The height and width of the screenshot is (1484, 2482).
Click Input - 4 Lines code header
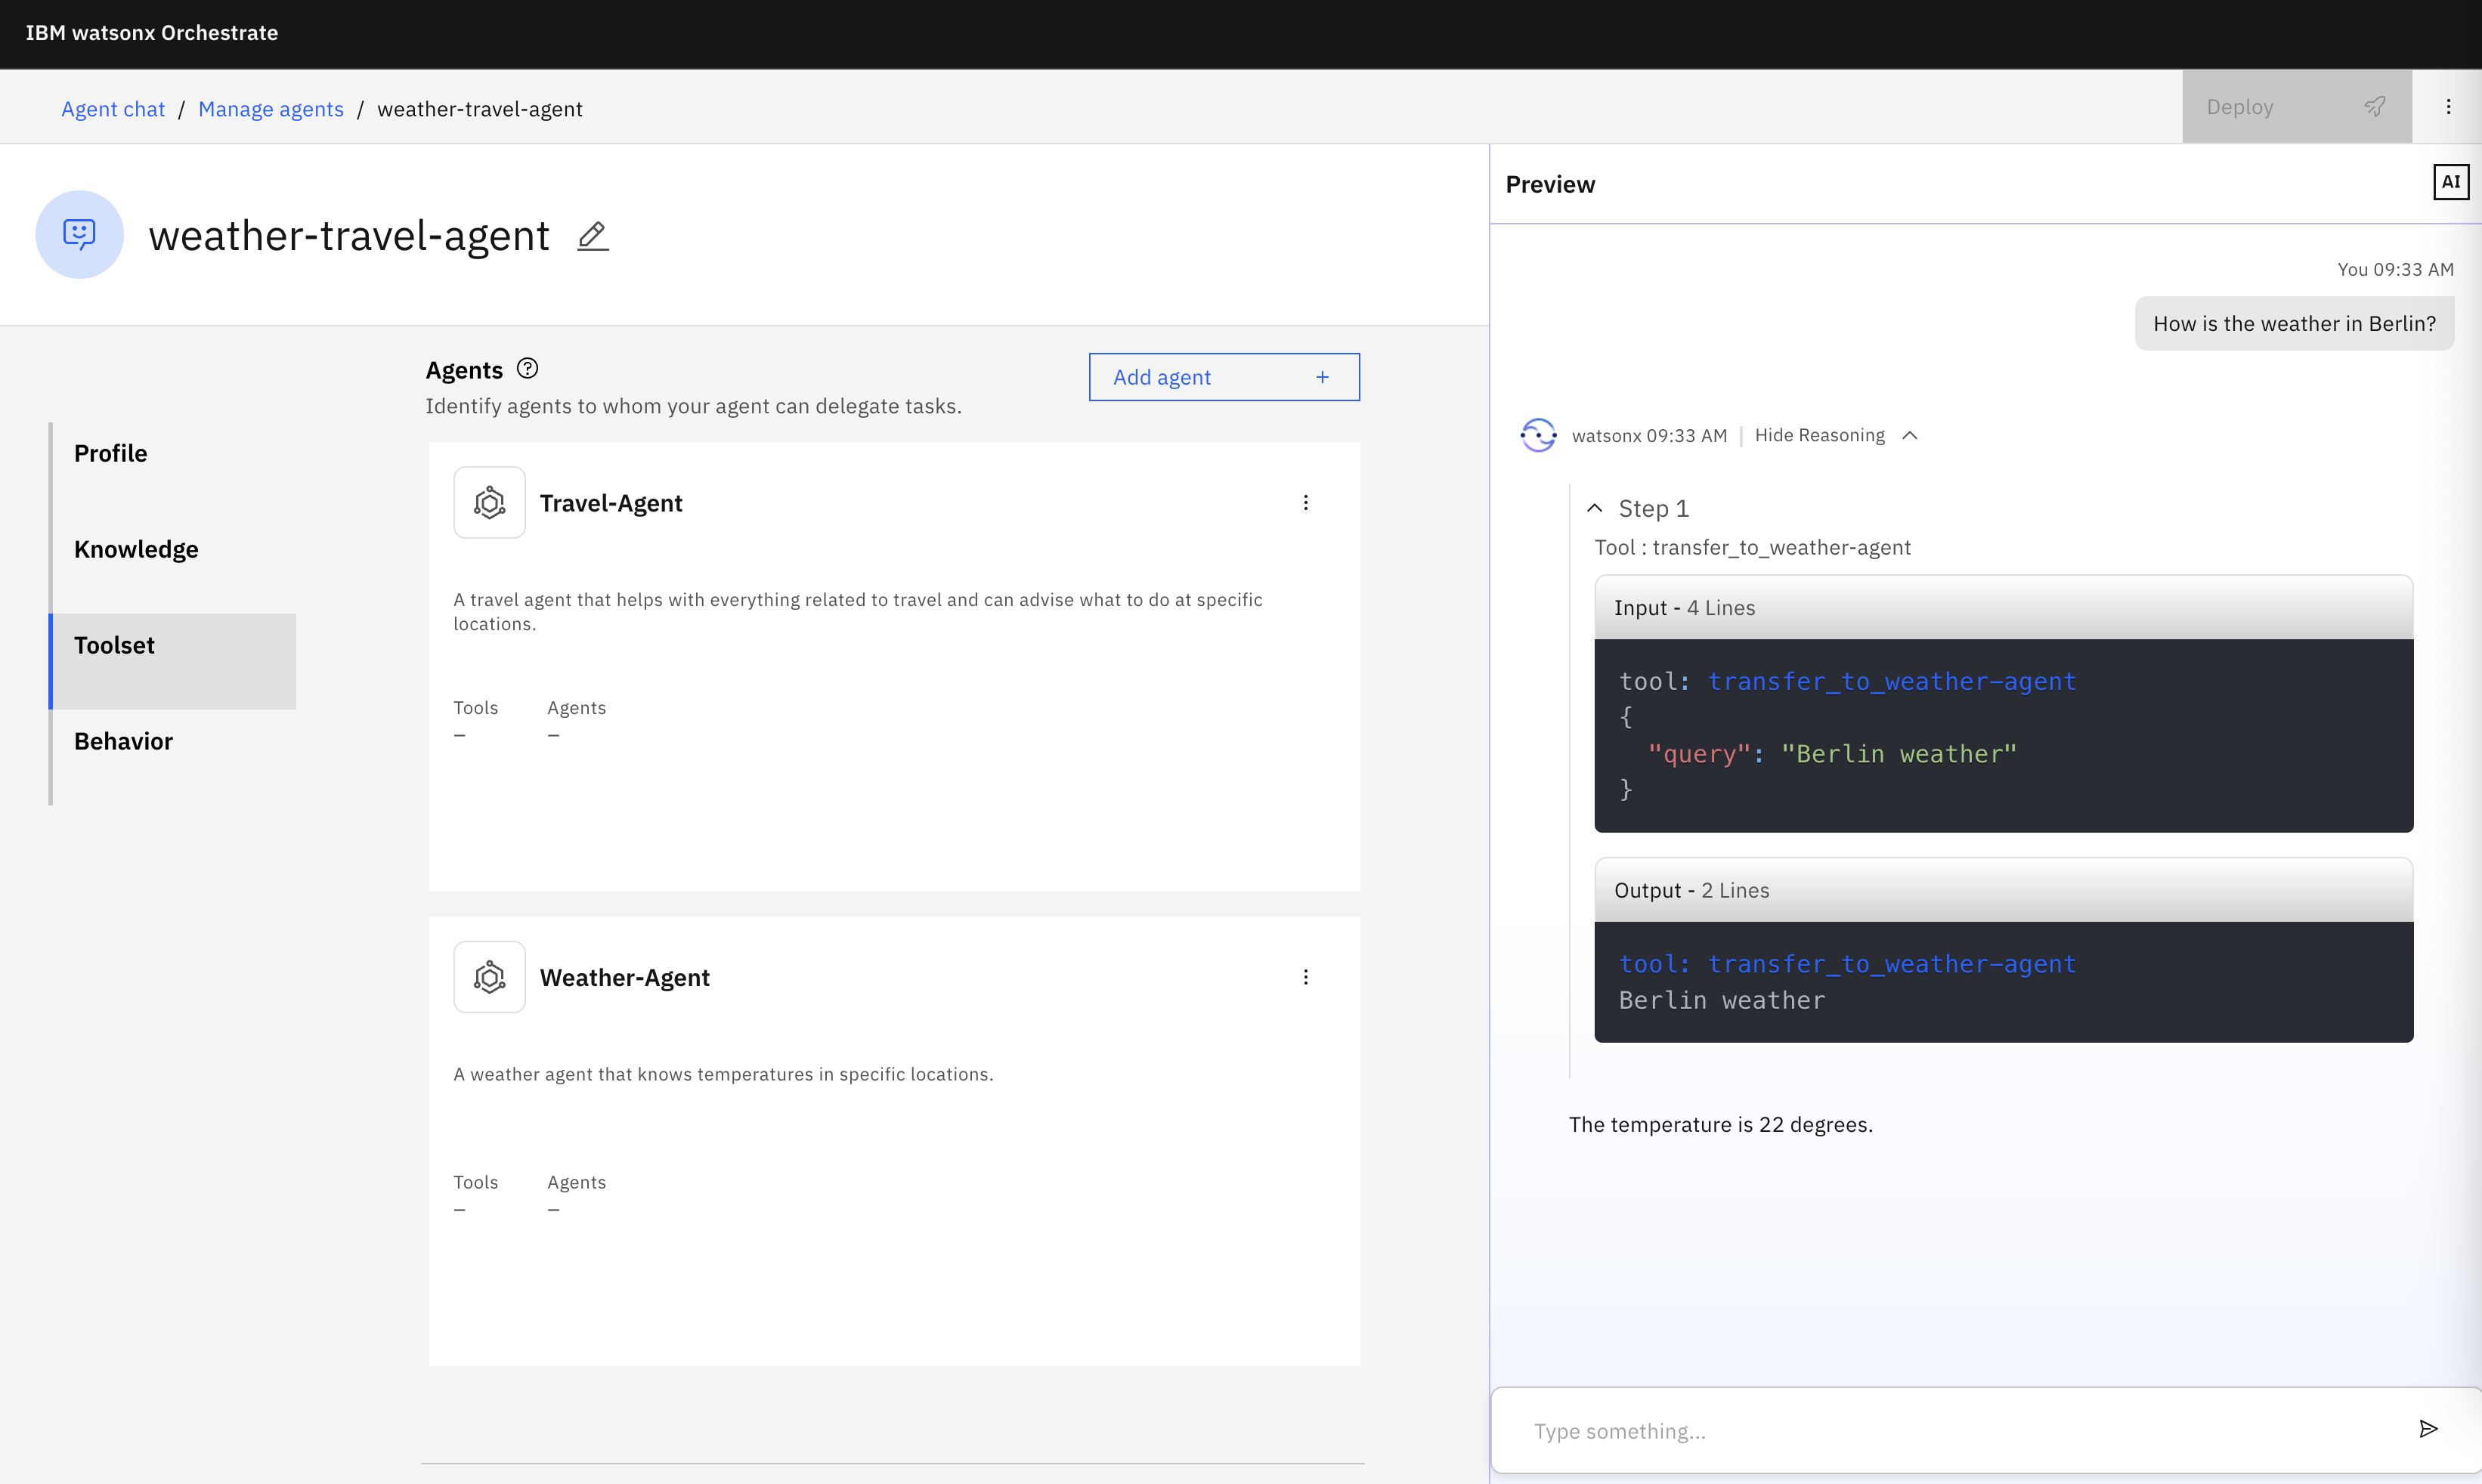point(2003,608)
